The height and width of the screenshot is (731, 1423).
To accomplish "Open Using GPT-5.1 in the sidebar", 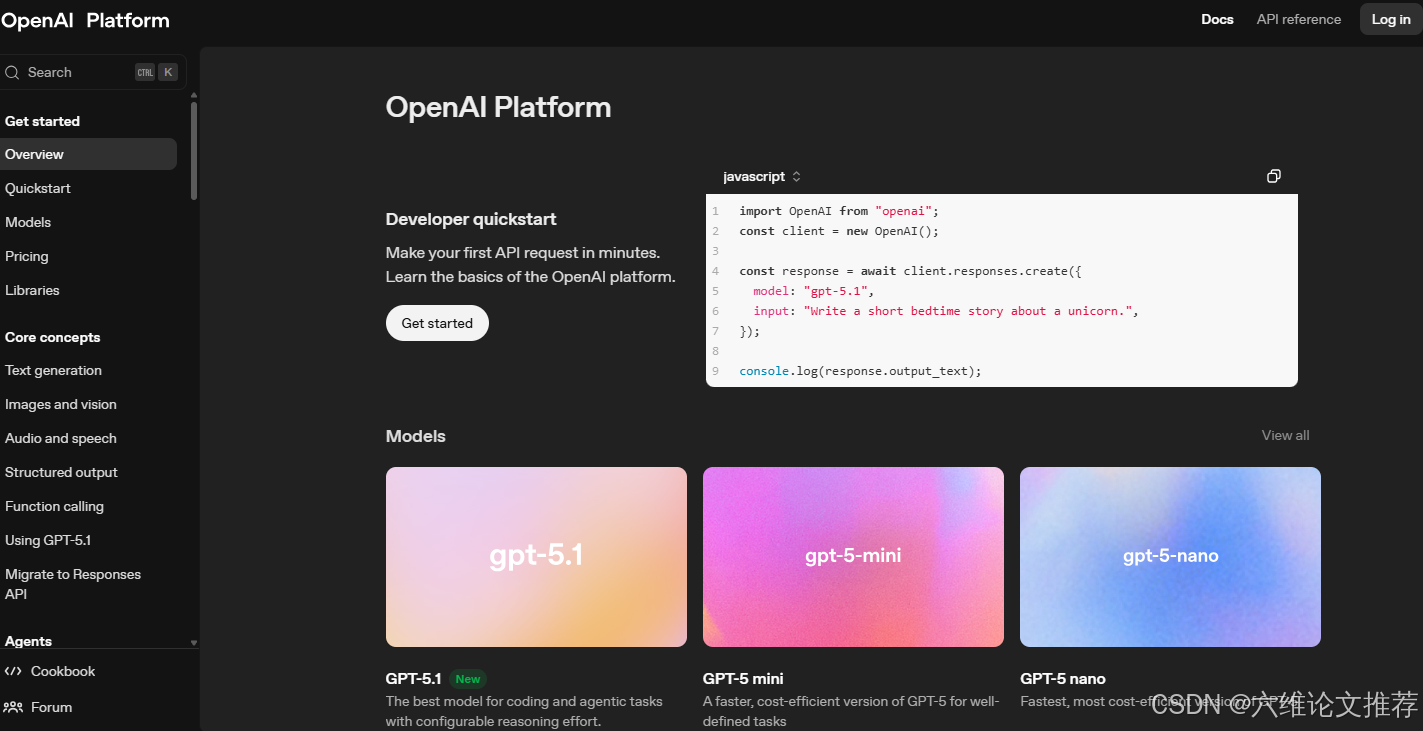I will point(48,540).
